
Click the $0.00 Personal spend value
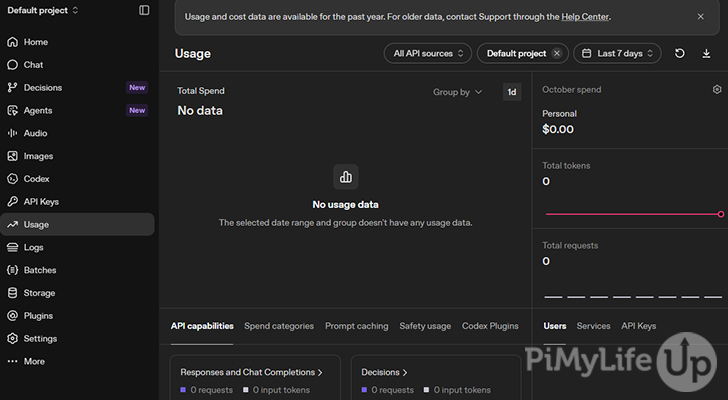tap(558, 129)
